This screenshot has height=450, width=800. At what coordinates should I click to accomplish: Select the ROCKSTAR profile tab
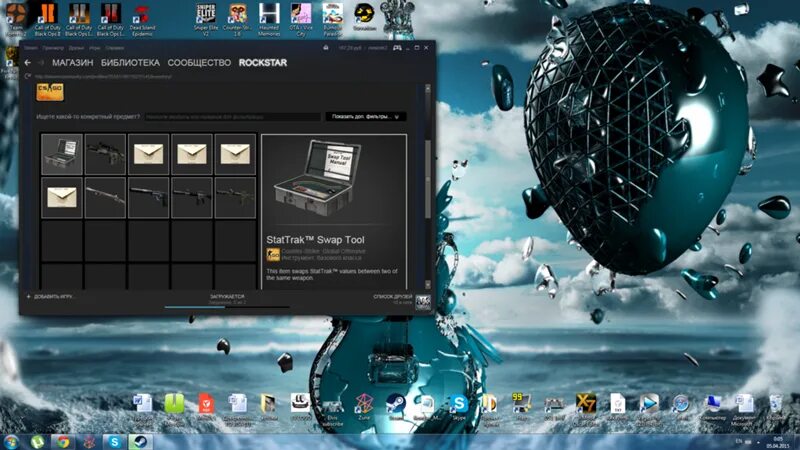[x=263, y=63]
